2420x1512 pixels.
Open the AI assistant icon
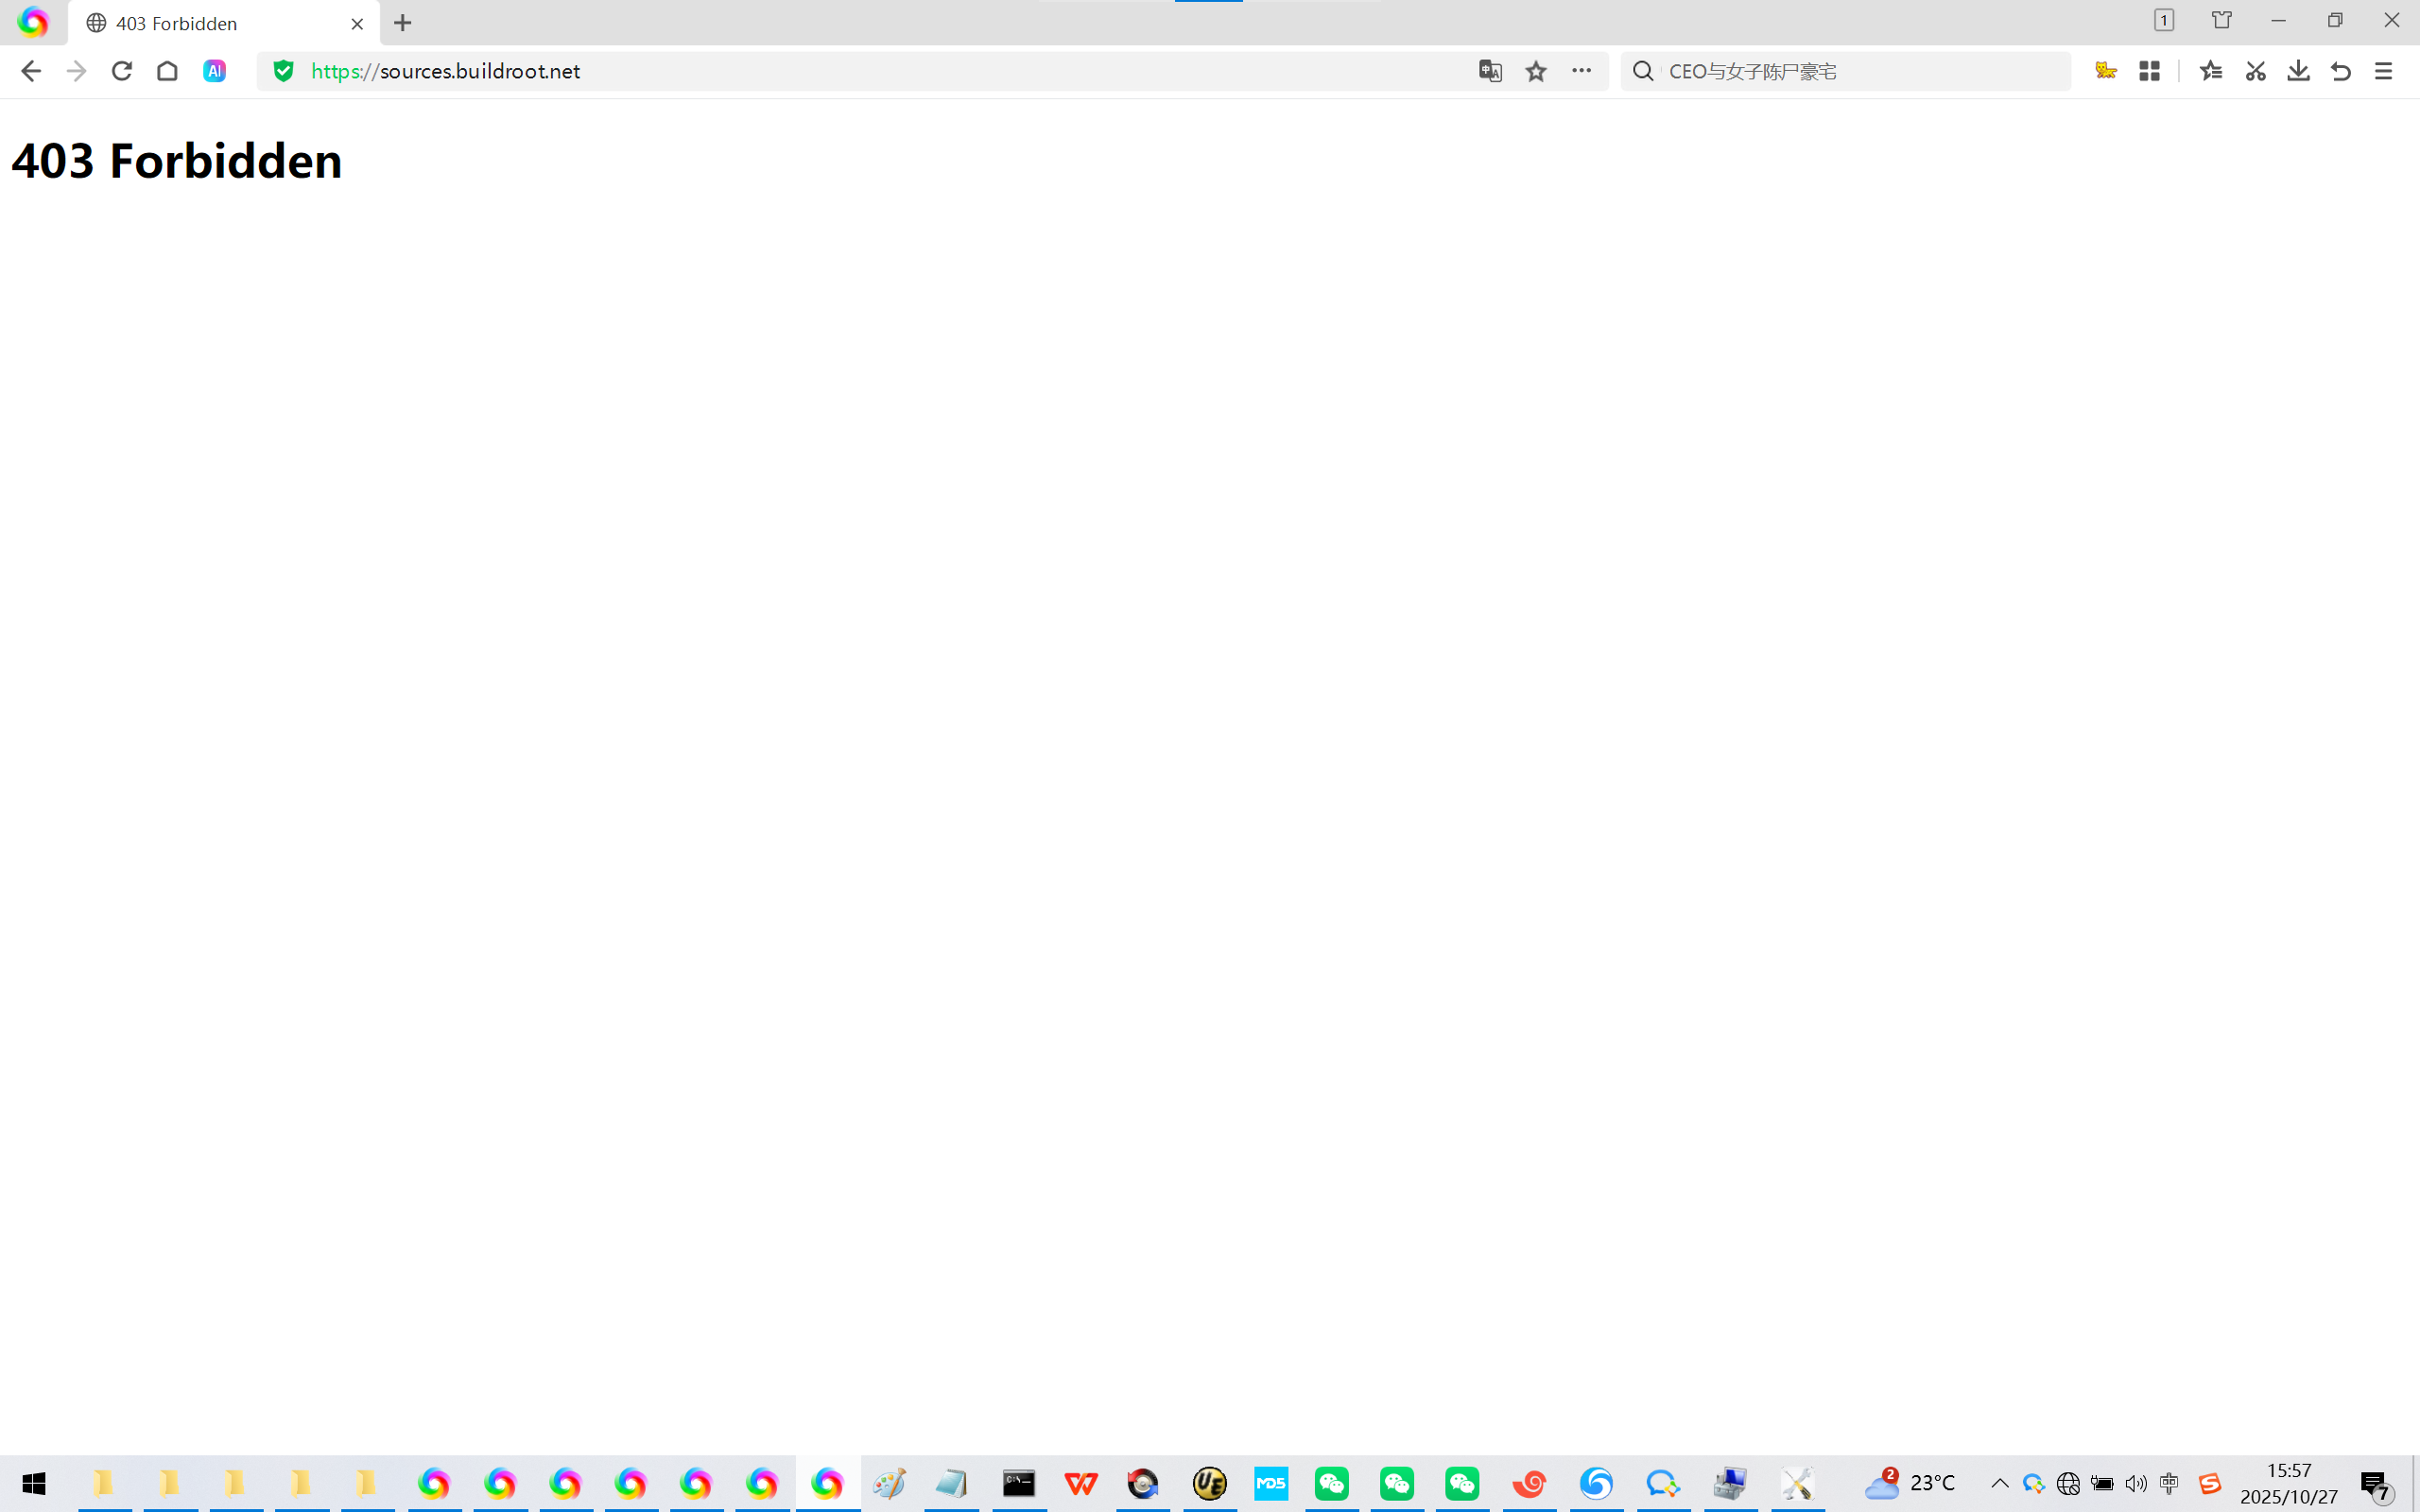214,71
